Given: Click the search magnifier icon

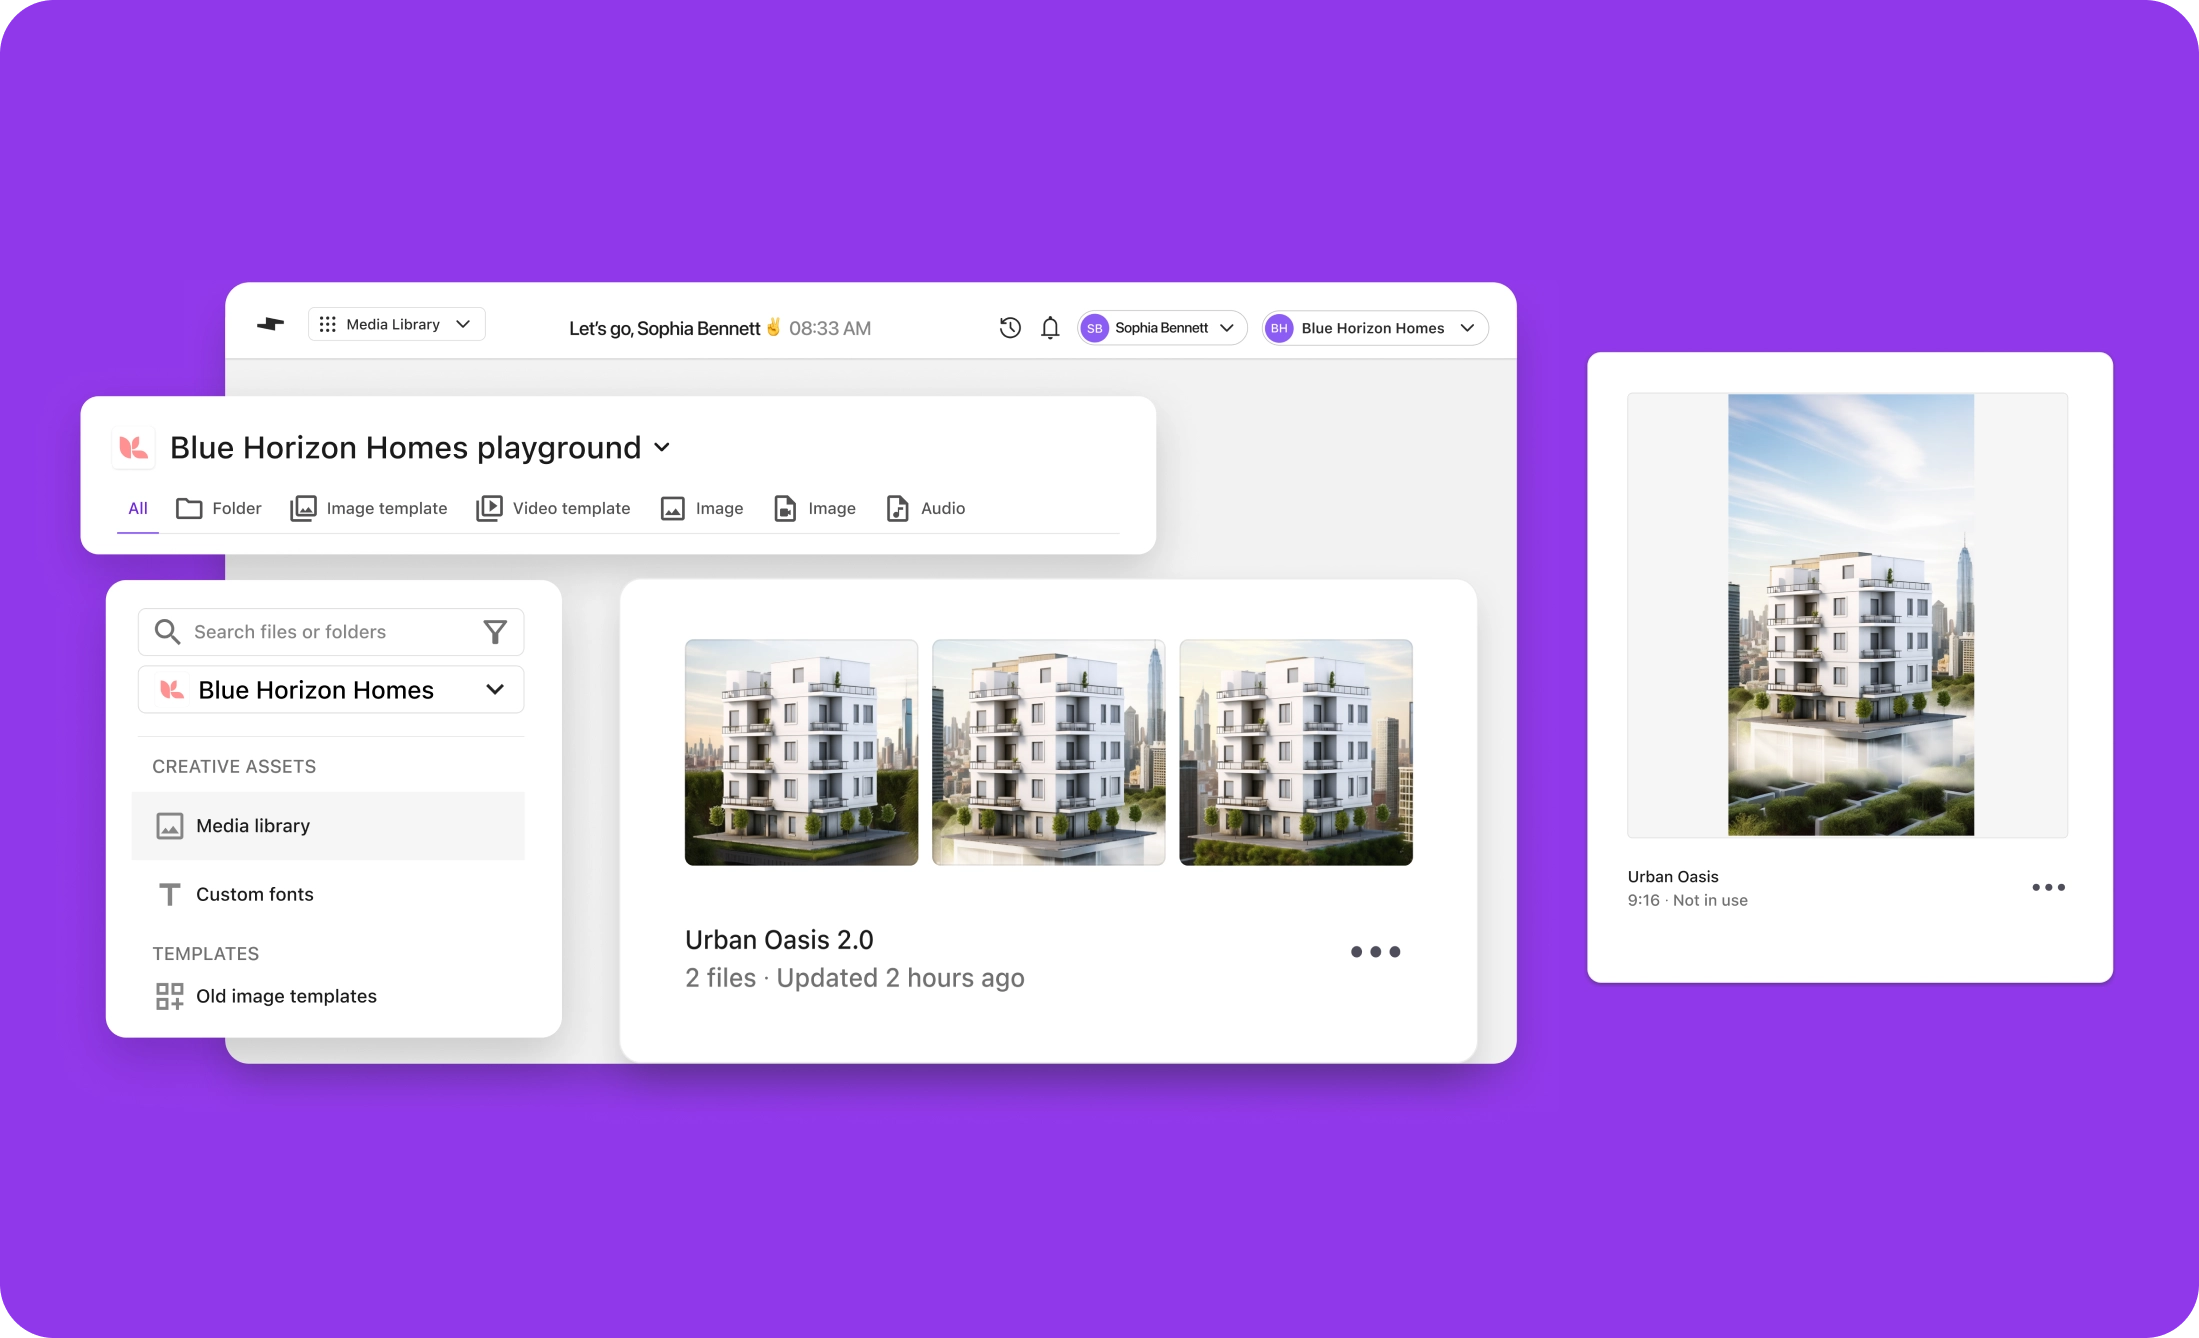Looking at the screenshot, I should click(169, 631).
